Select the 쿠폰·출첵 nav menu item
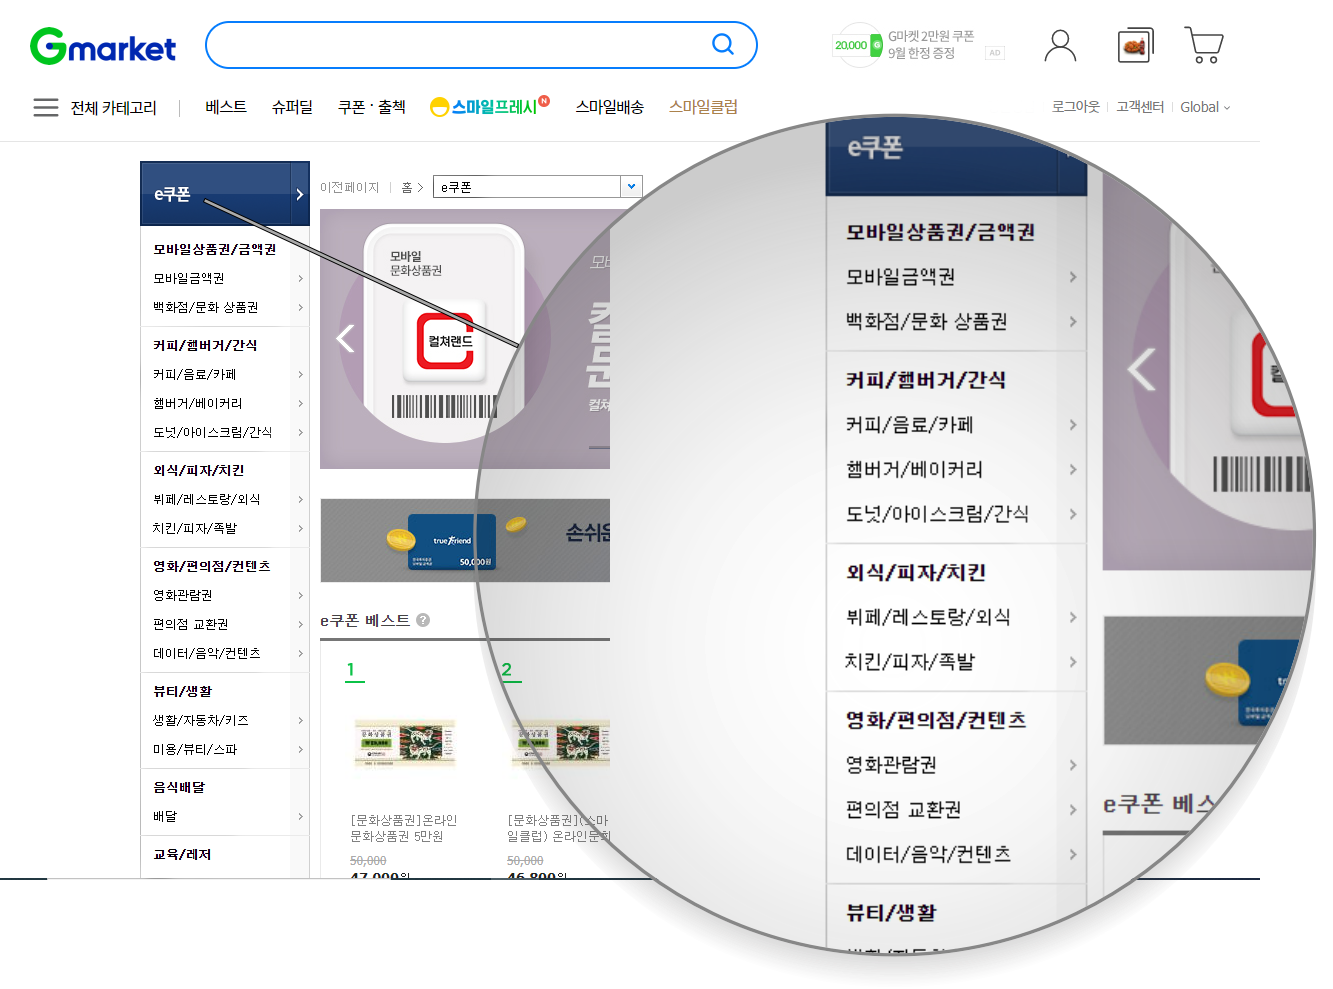 (371, 107)
